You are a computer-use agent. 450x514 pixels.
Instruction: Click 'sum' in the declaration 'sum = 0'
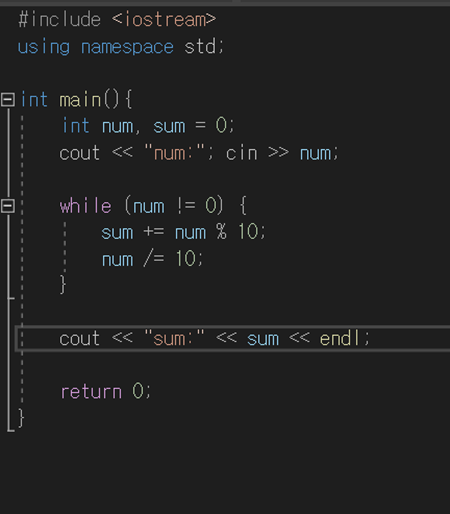169,127
